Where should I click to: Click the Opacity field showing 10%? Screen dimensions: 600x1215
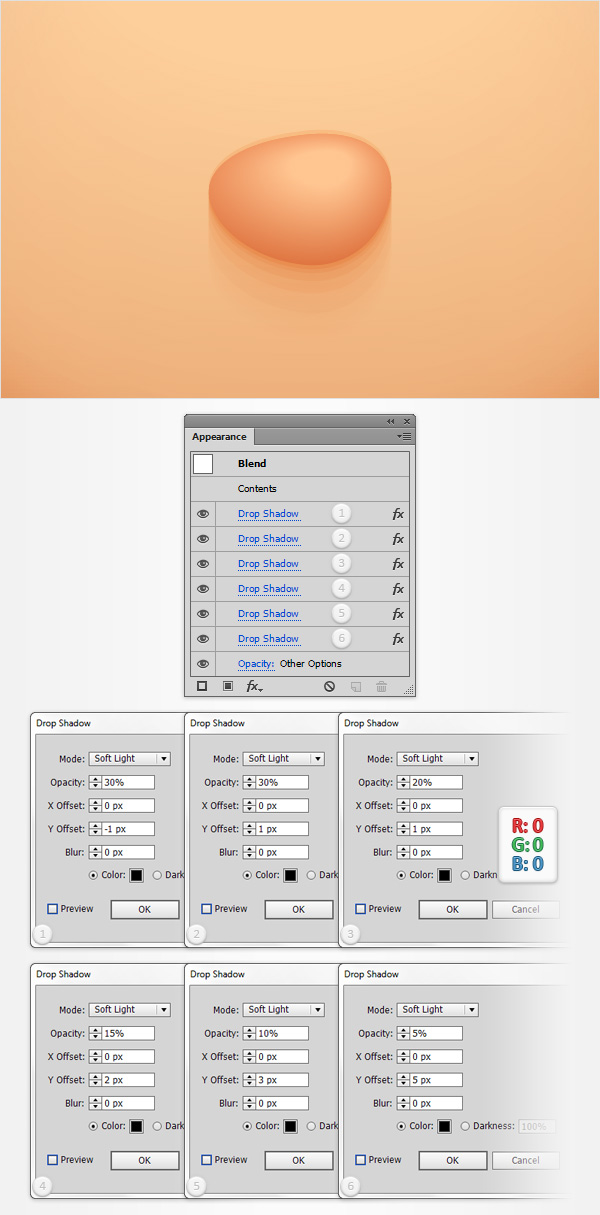coord(282,1033)
